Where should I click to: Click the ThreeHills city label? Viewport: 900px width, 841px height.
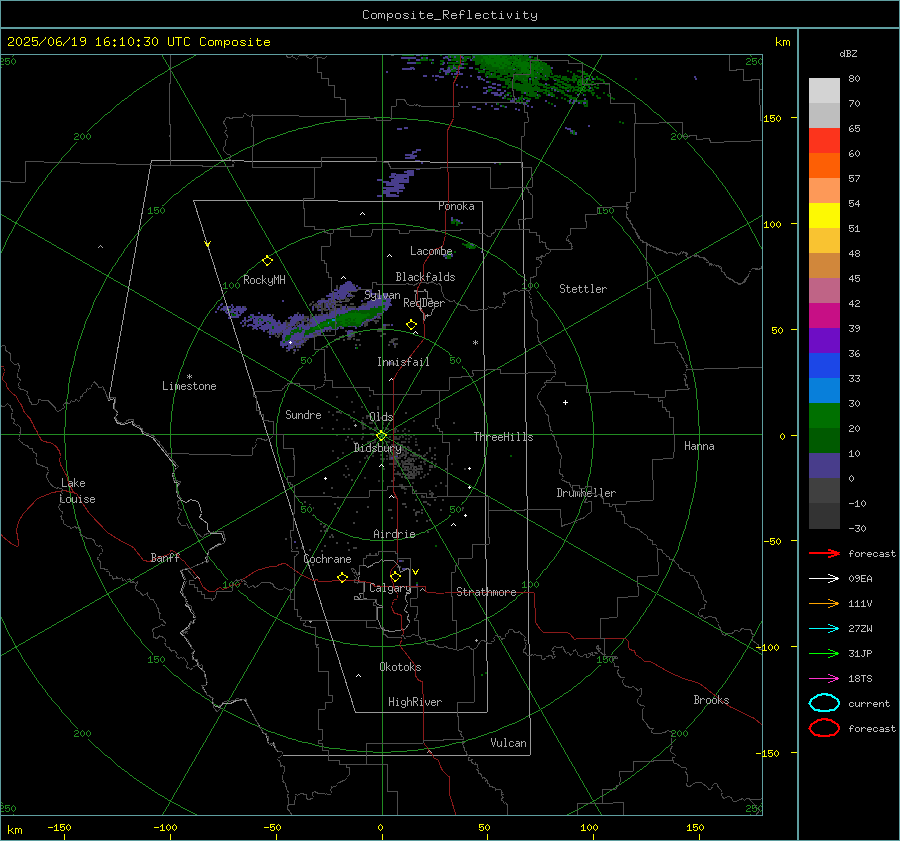[x=503, y=437]
